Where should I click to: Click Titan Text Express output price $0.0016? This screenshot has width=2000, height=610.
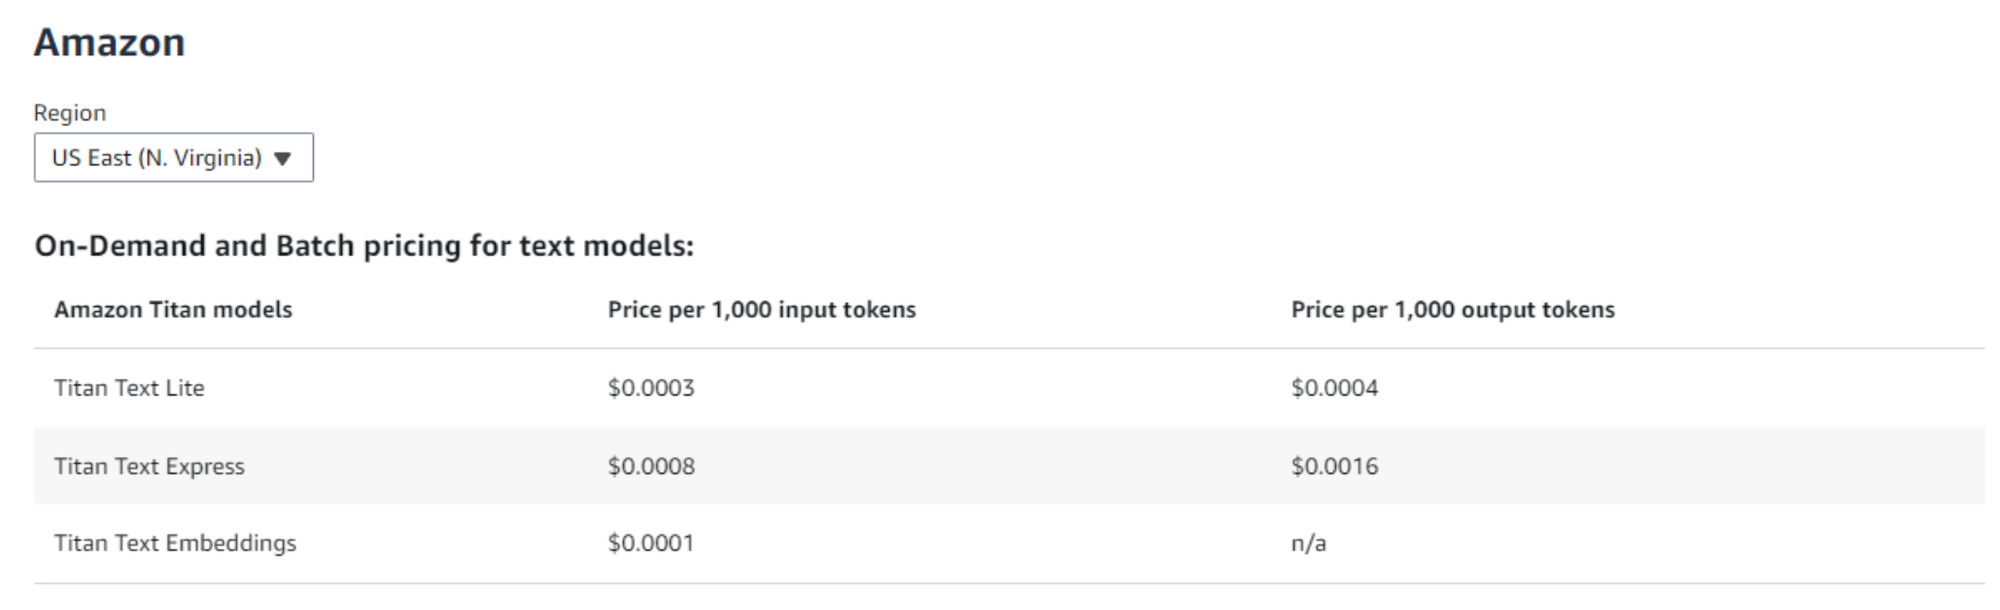(1334, 466)
